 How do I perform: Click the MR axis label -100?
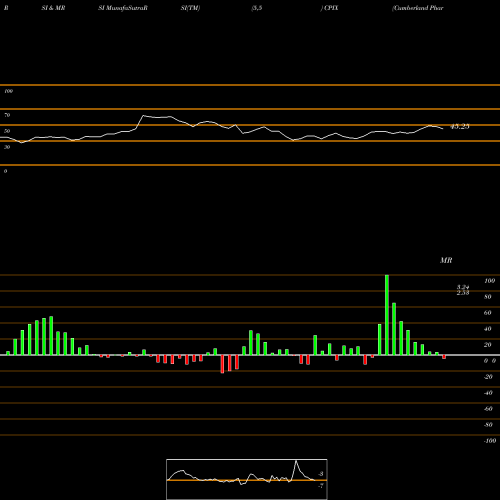click(490, 441)
